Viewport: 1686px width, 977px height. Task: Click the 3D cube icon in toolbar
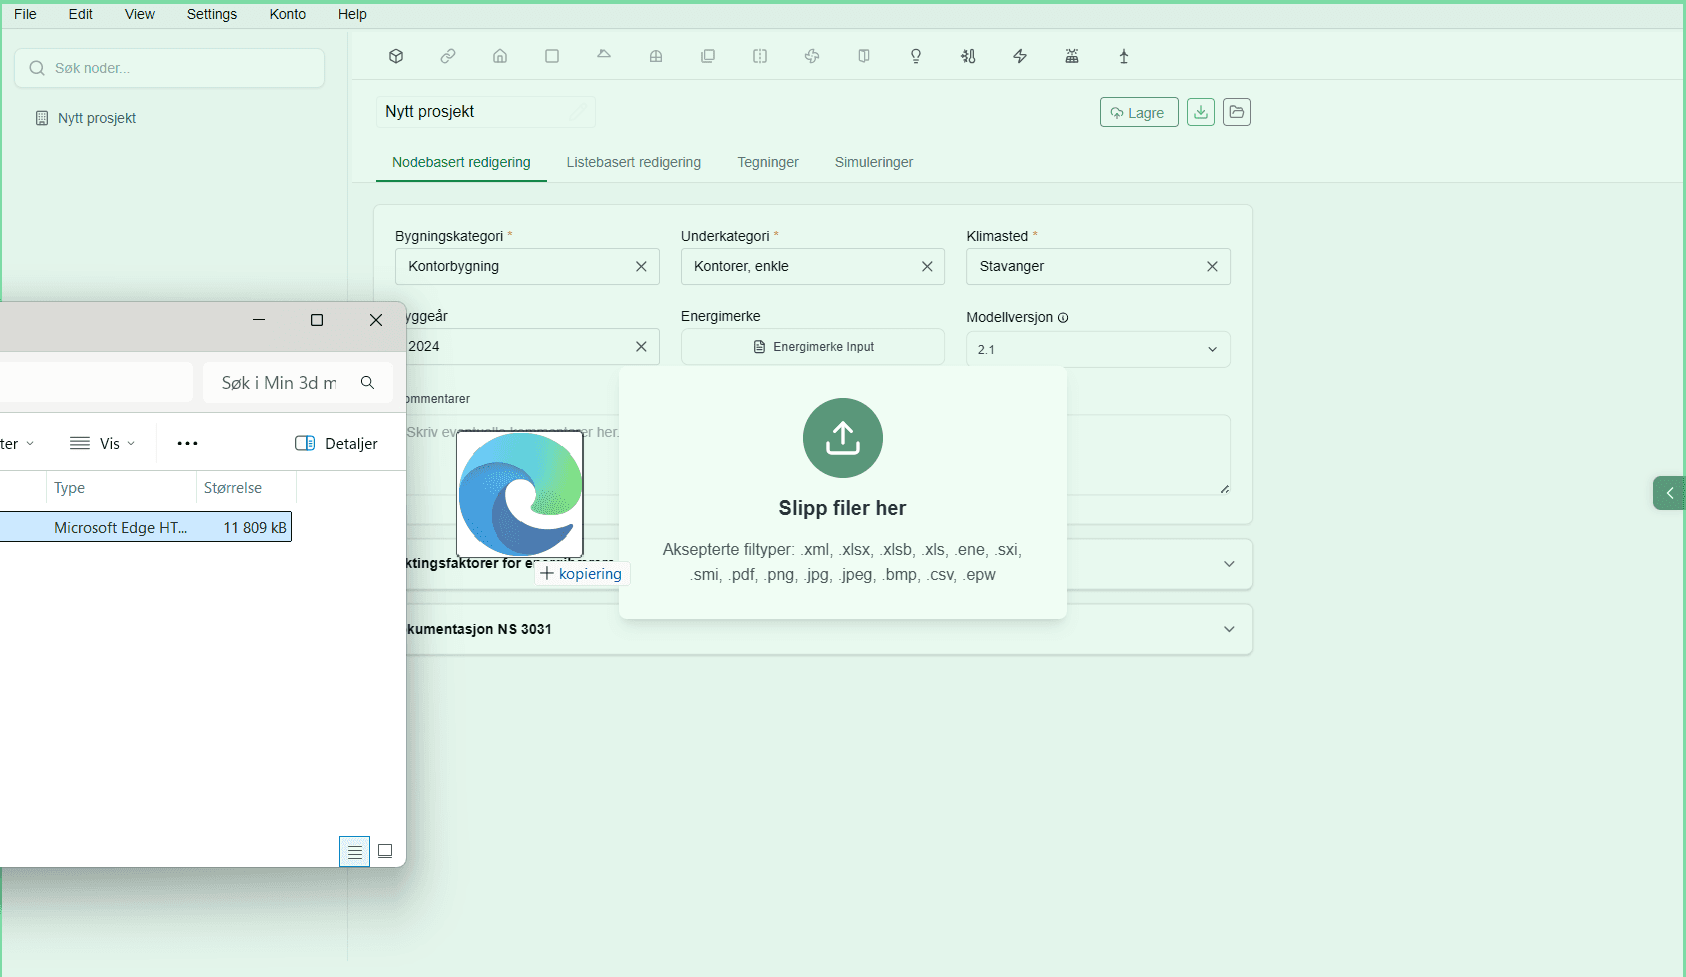click(396, 56)
